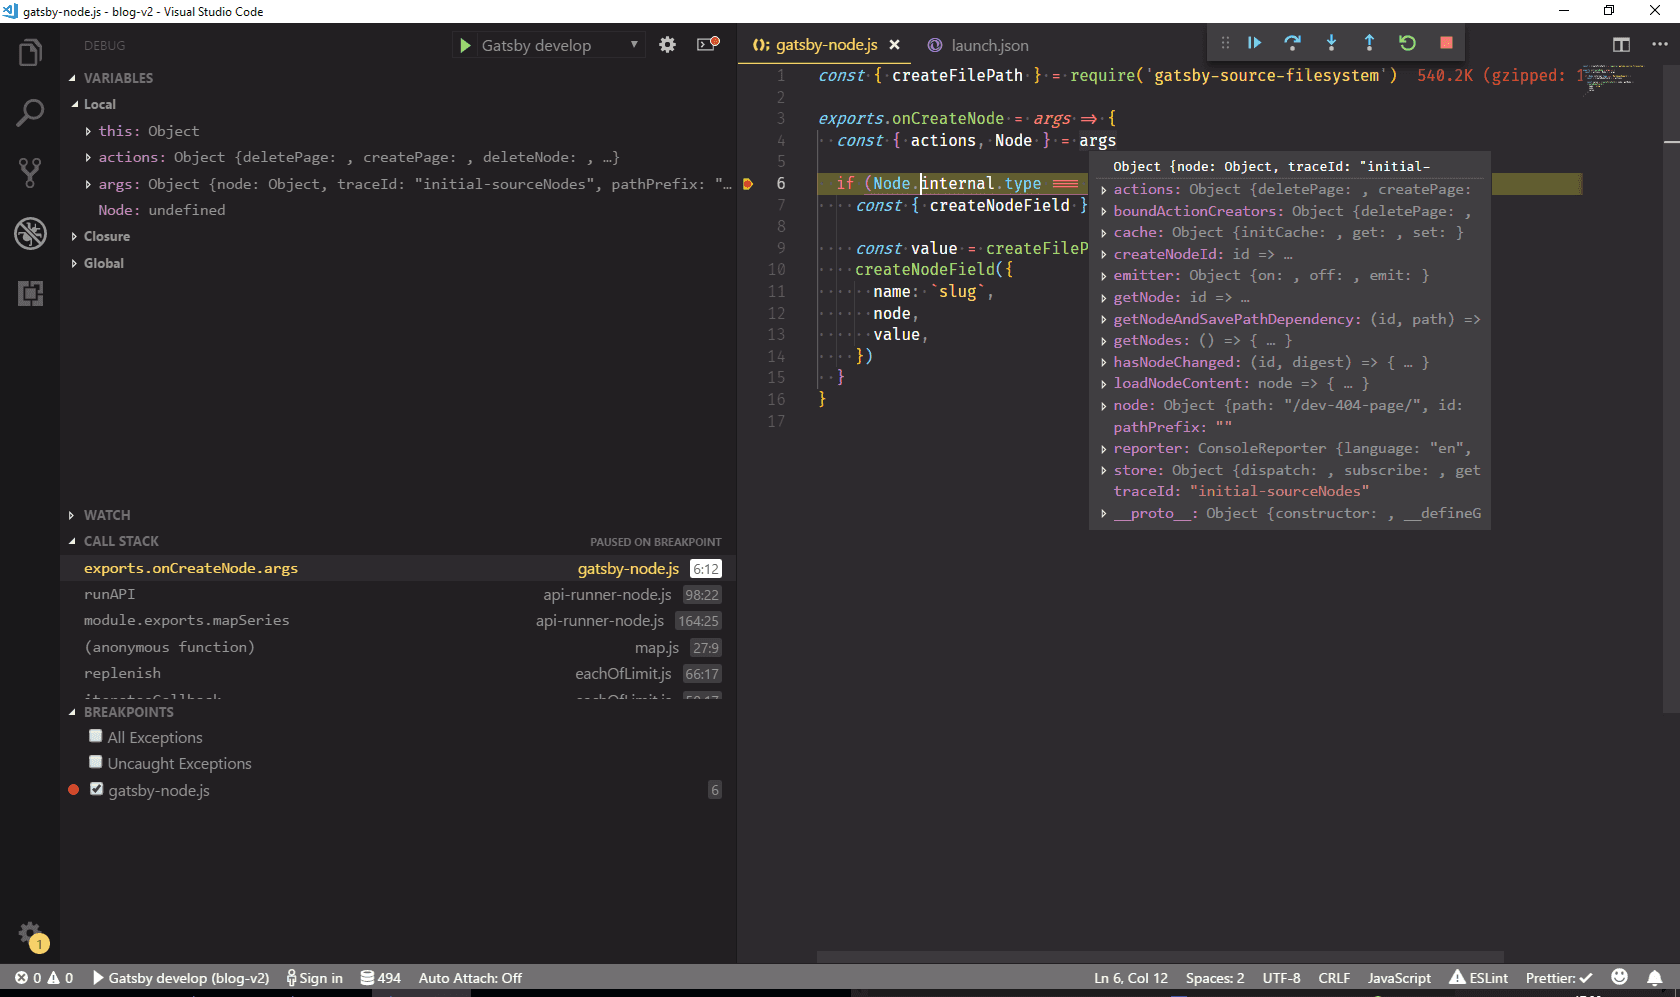The image size is (1680, 997).
Task: Open the Extensions view icon
Action: coord(30,293)
